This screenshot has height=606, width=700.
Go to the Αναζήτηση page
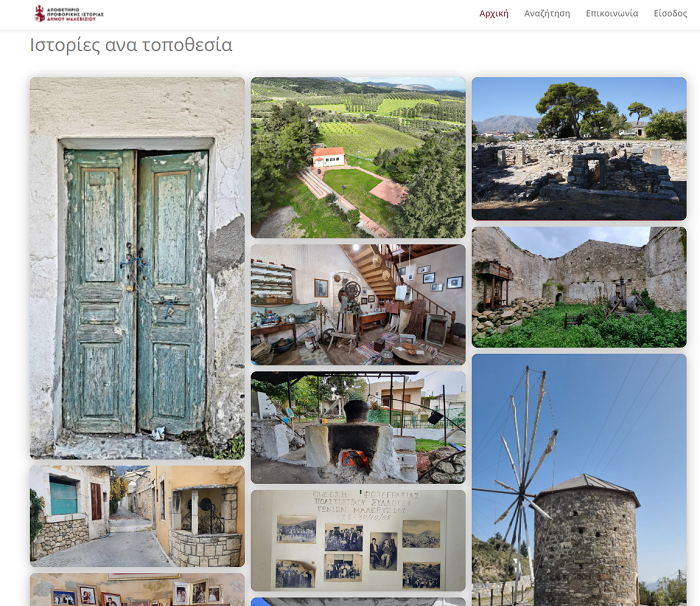547,14
